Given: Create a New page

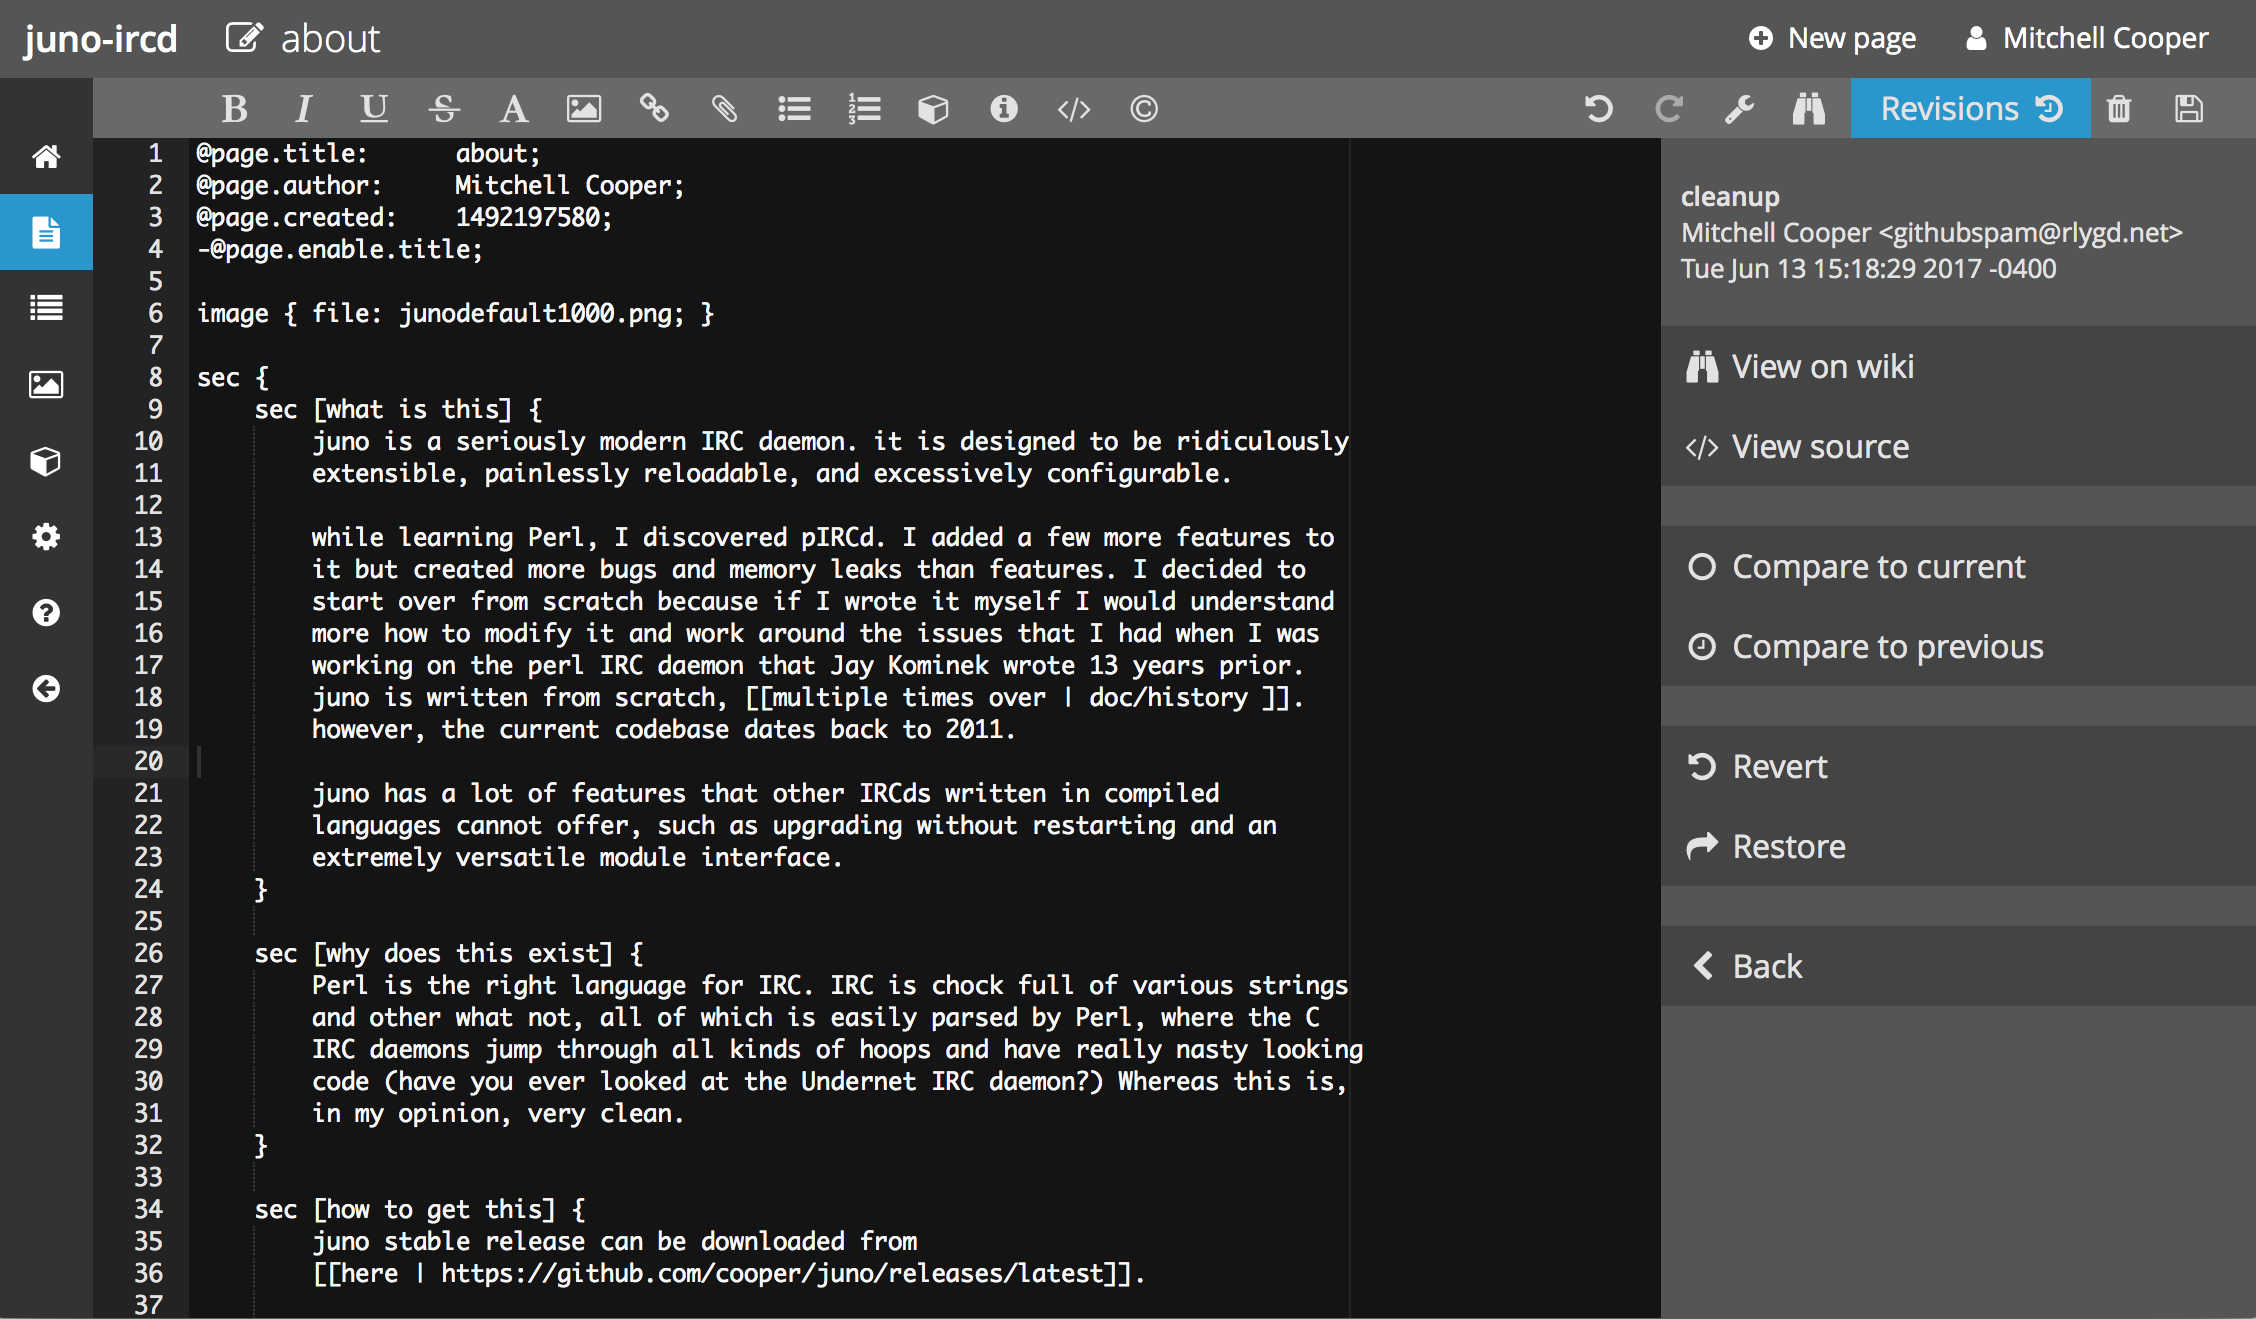Looking at the screenshot, I should 1832,38.
